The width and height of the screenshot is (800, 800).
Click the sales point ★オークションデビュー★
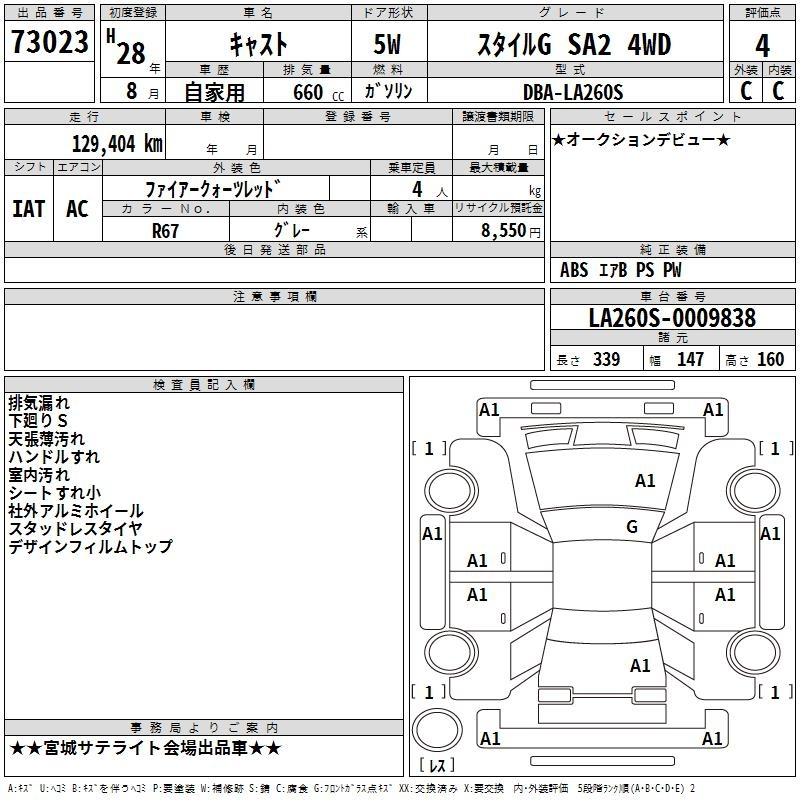tap(641, 140)
